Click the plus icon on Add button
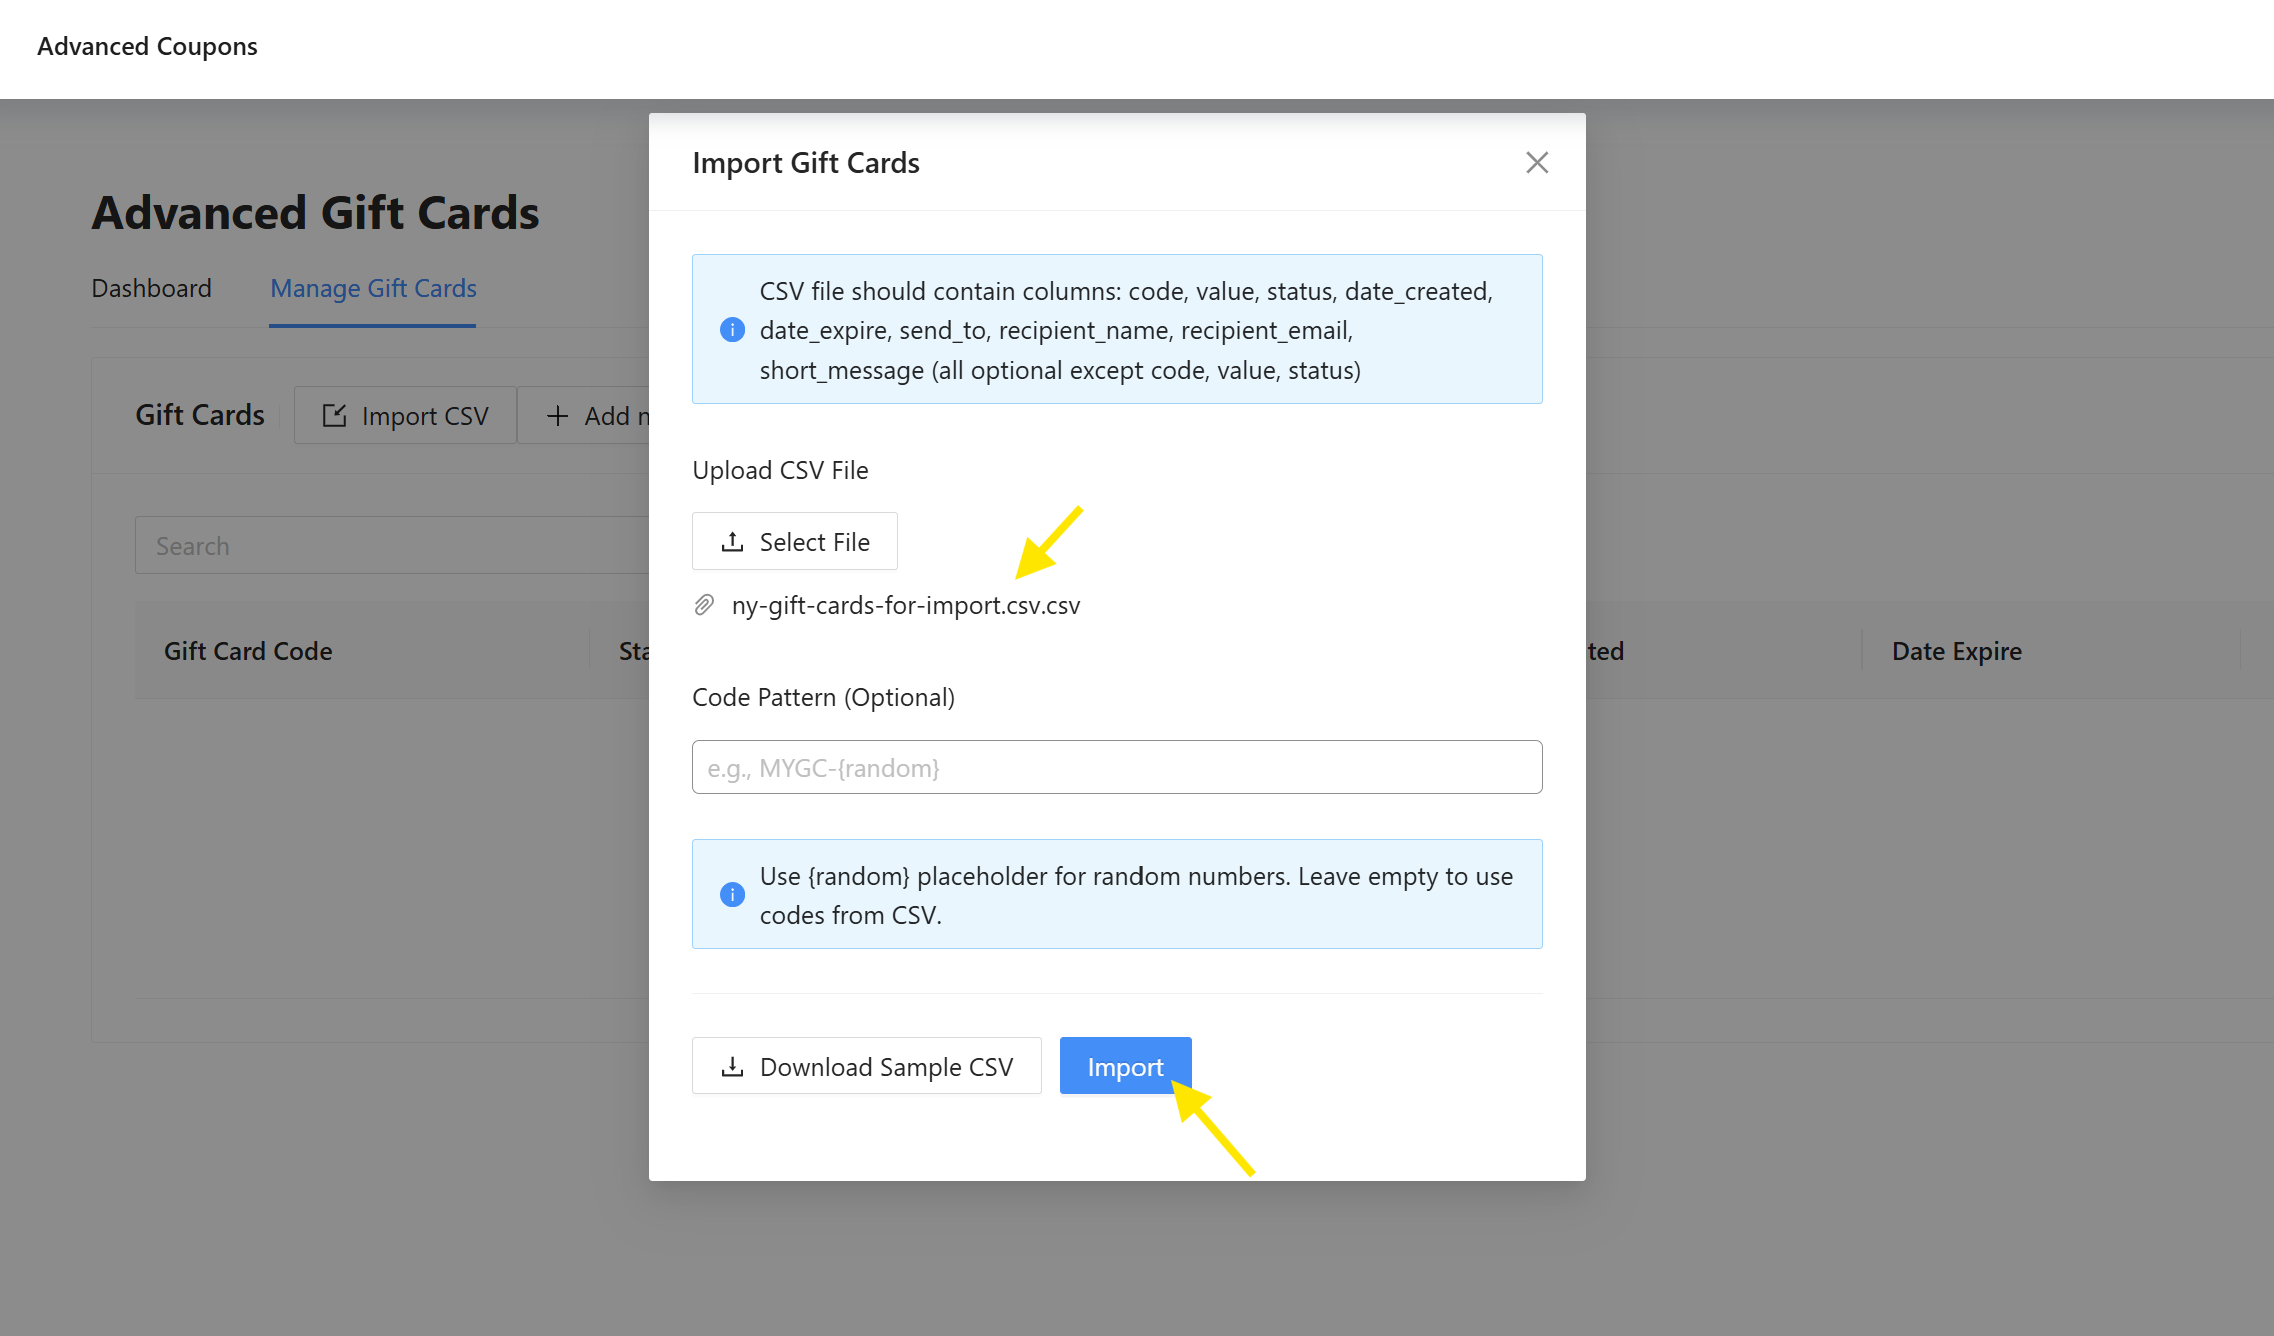2274x1336 pixels. coord(558,416)
